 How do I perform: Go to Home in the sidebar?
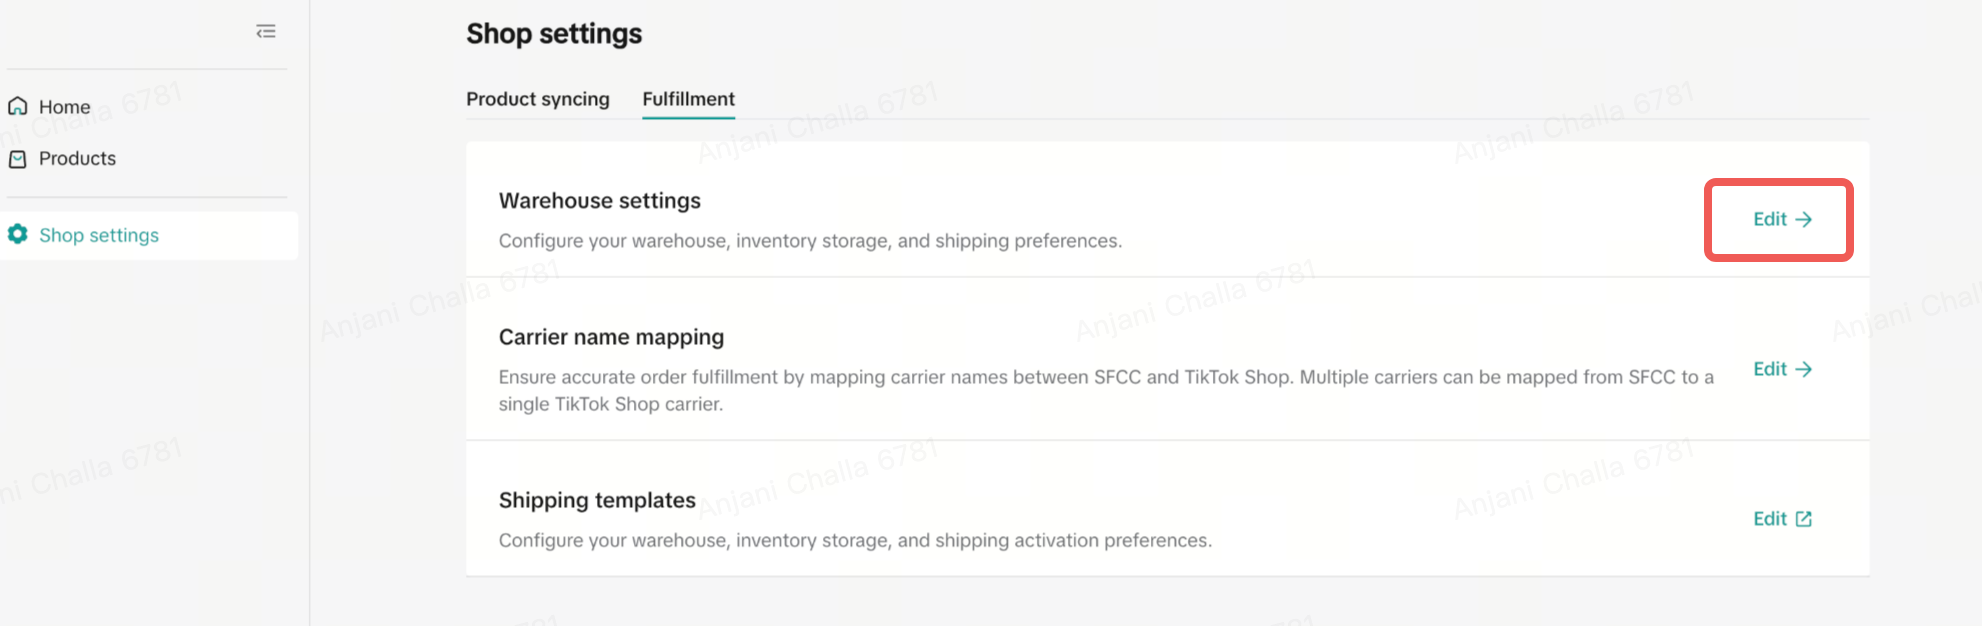click(64, 107)
